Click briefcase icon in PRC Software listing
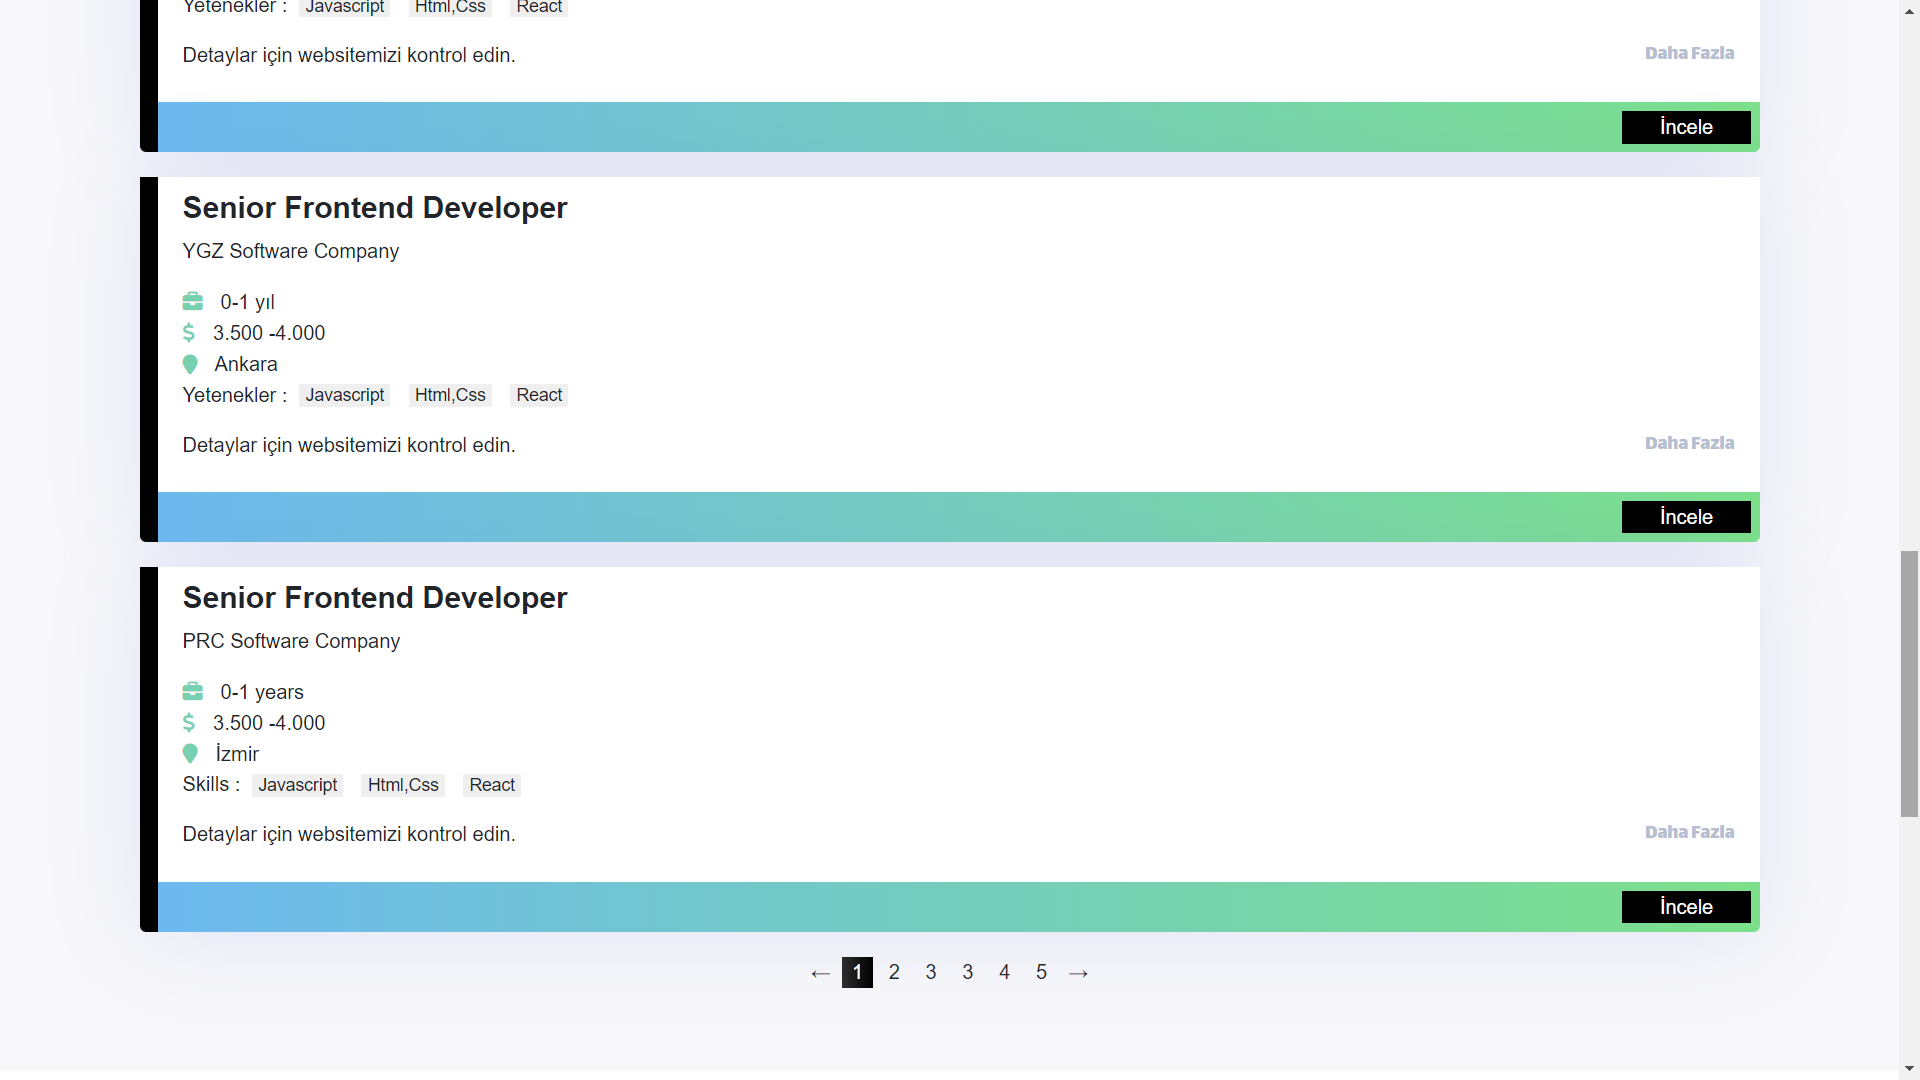 193,692
